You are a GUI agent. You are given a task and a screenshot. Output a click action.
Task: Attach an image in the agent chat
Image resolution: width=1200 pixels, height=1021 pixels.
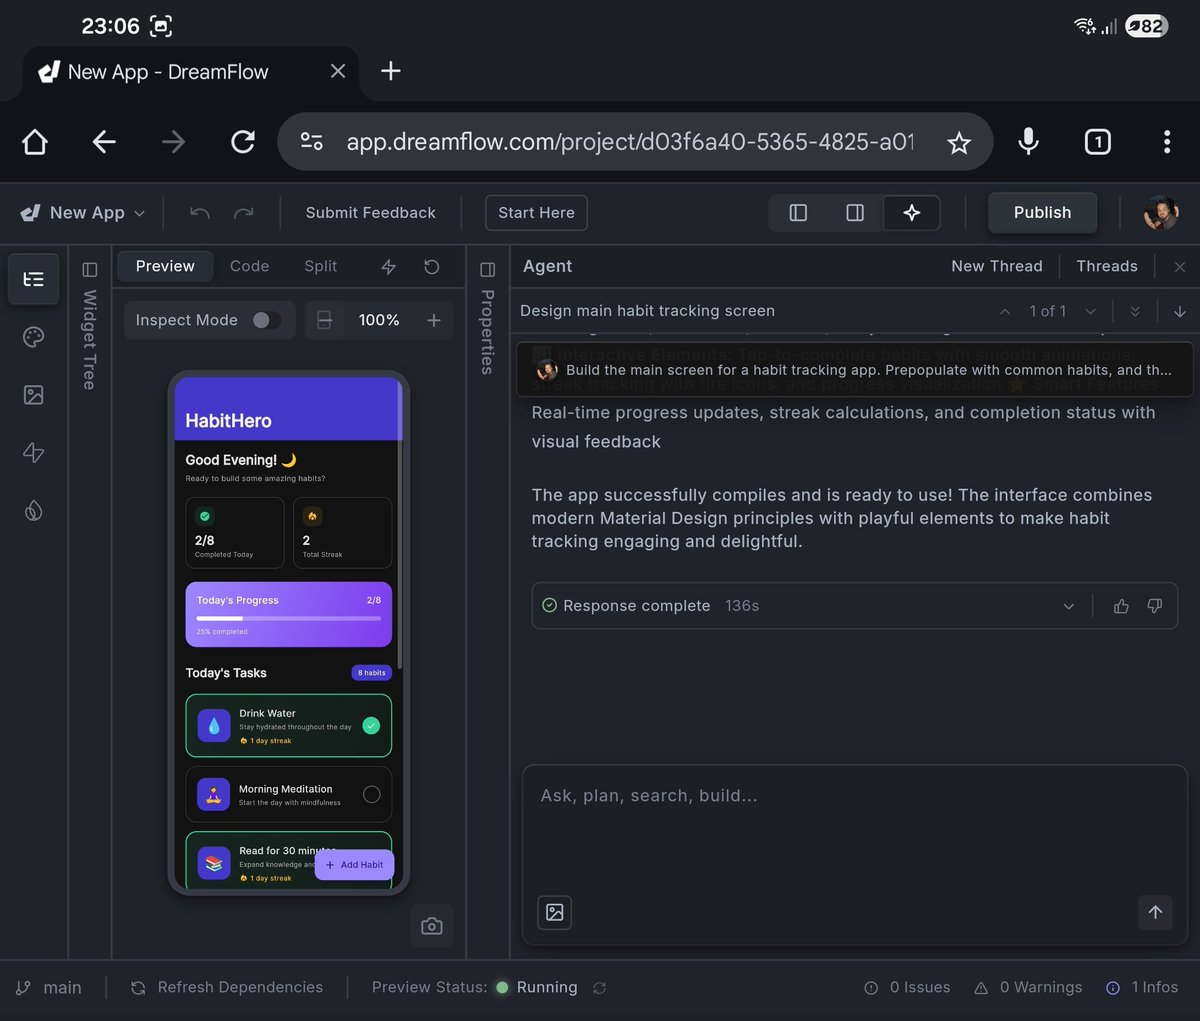coord(554,912)
